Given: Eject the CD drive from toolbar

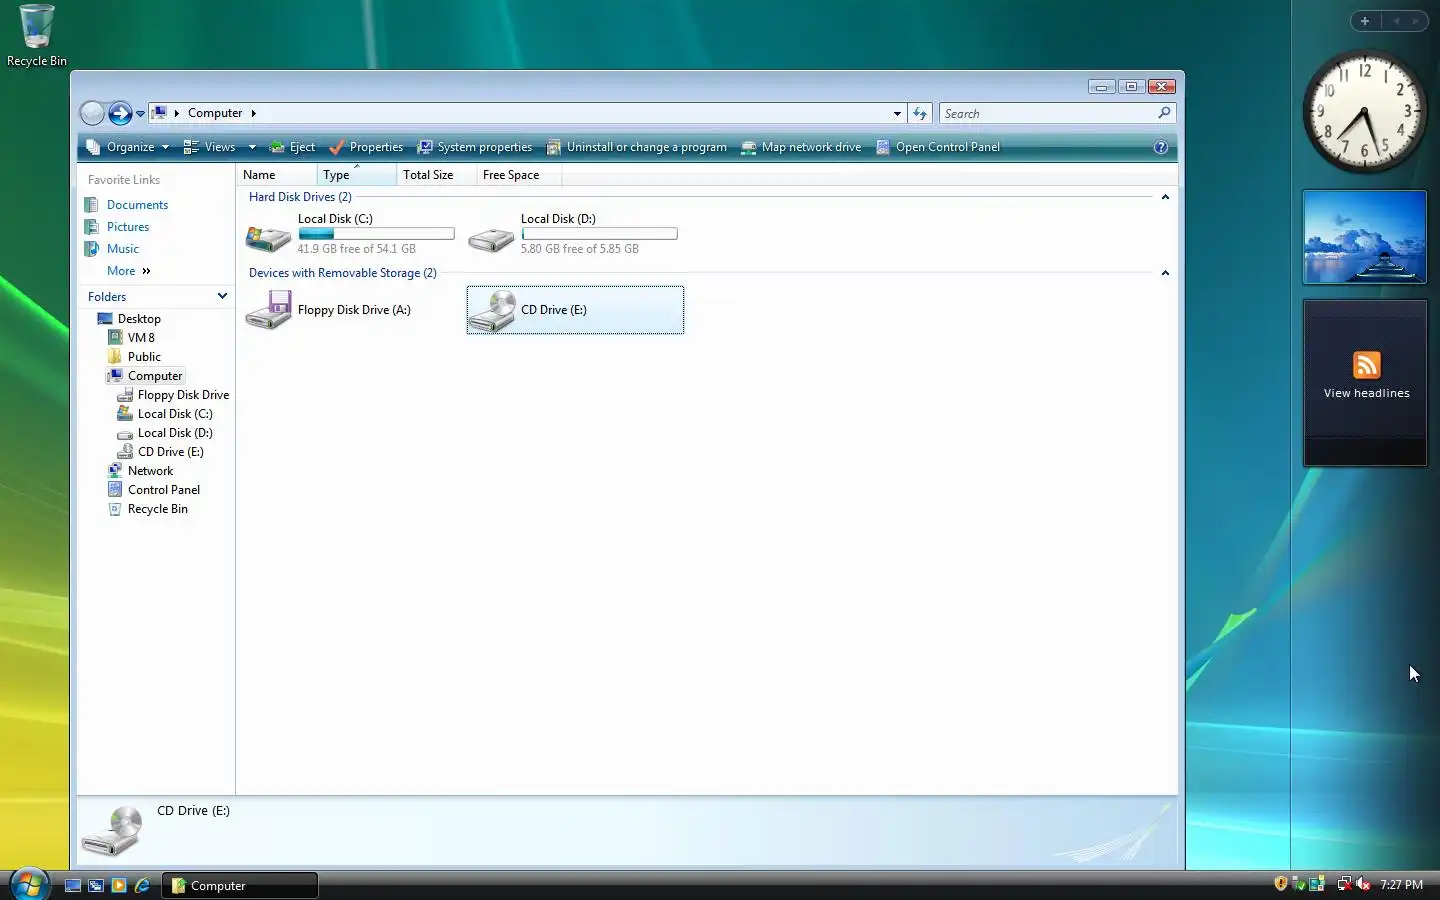Looking at the screenshot, I should click(x=292, y=147).
